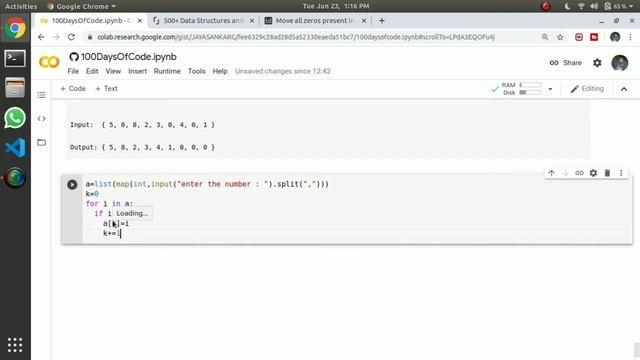Bookmark this page with star icon

[560, 37]
